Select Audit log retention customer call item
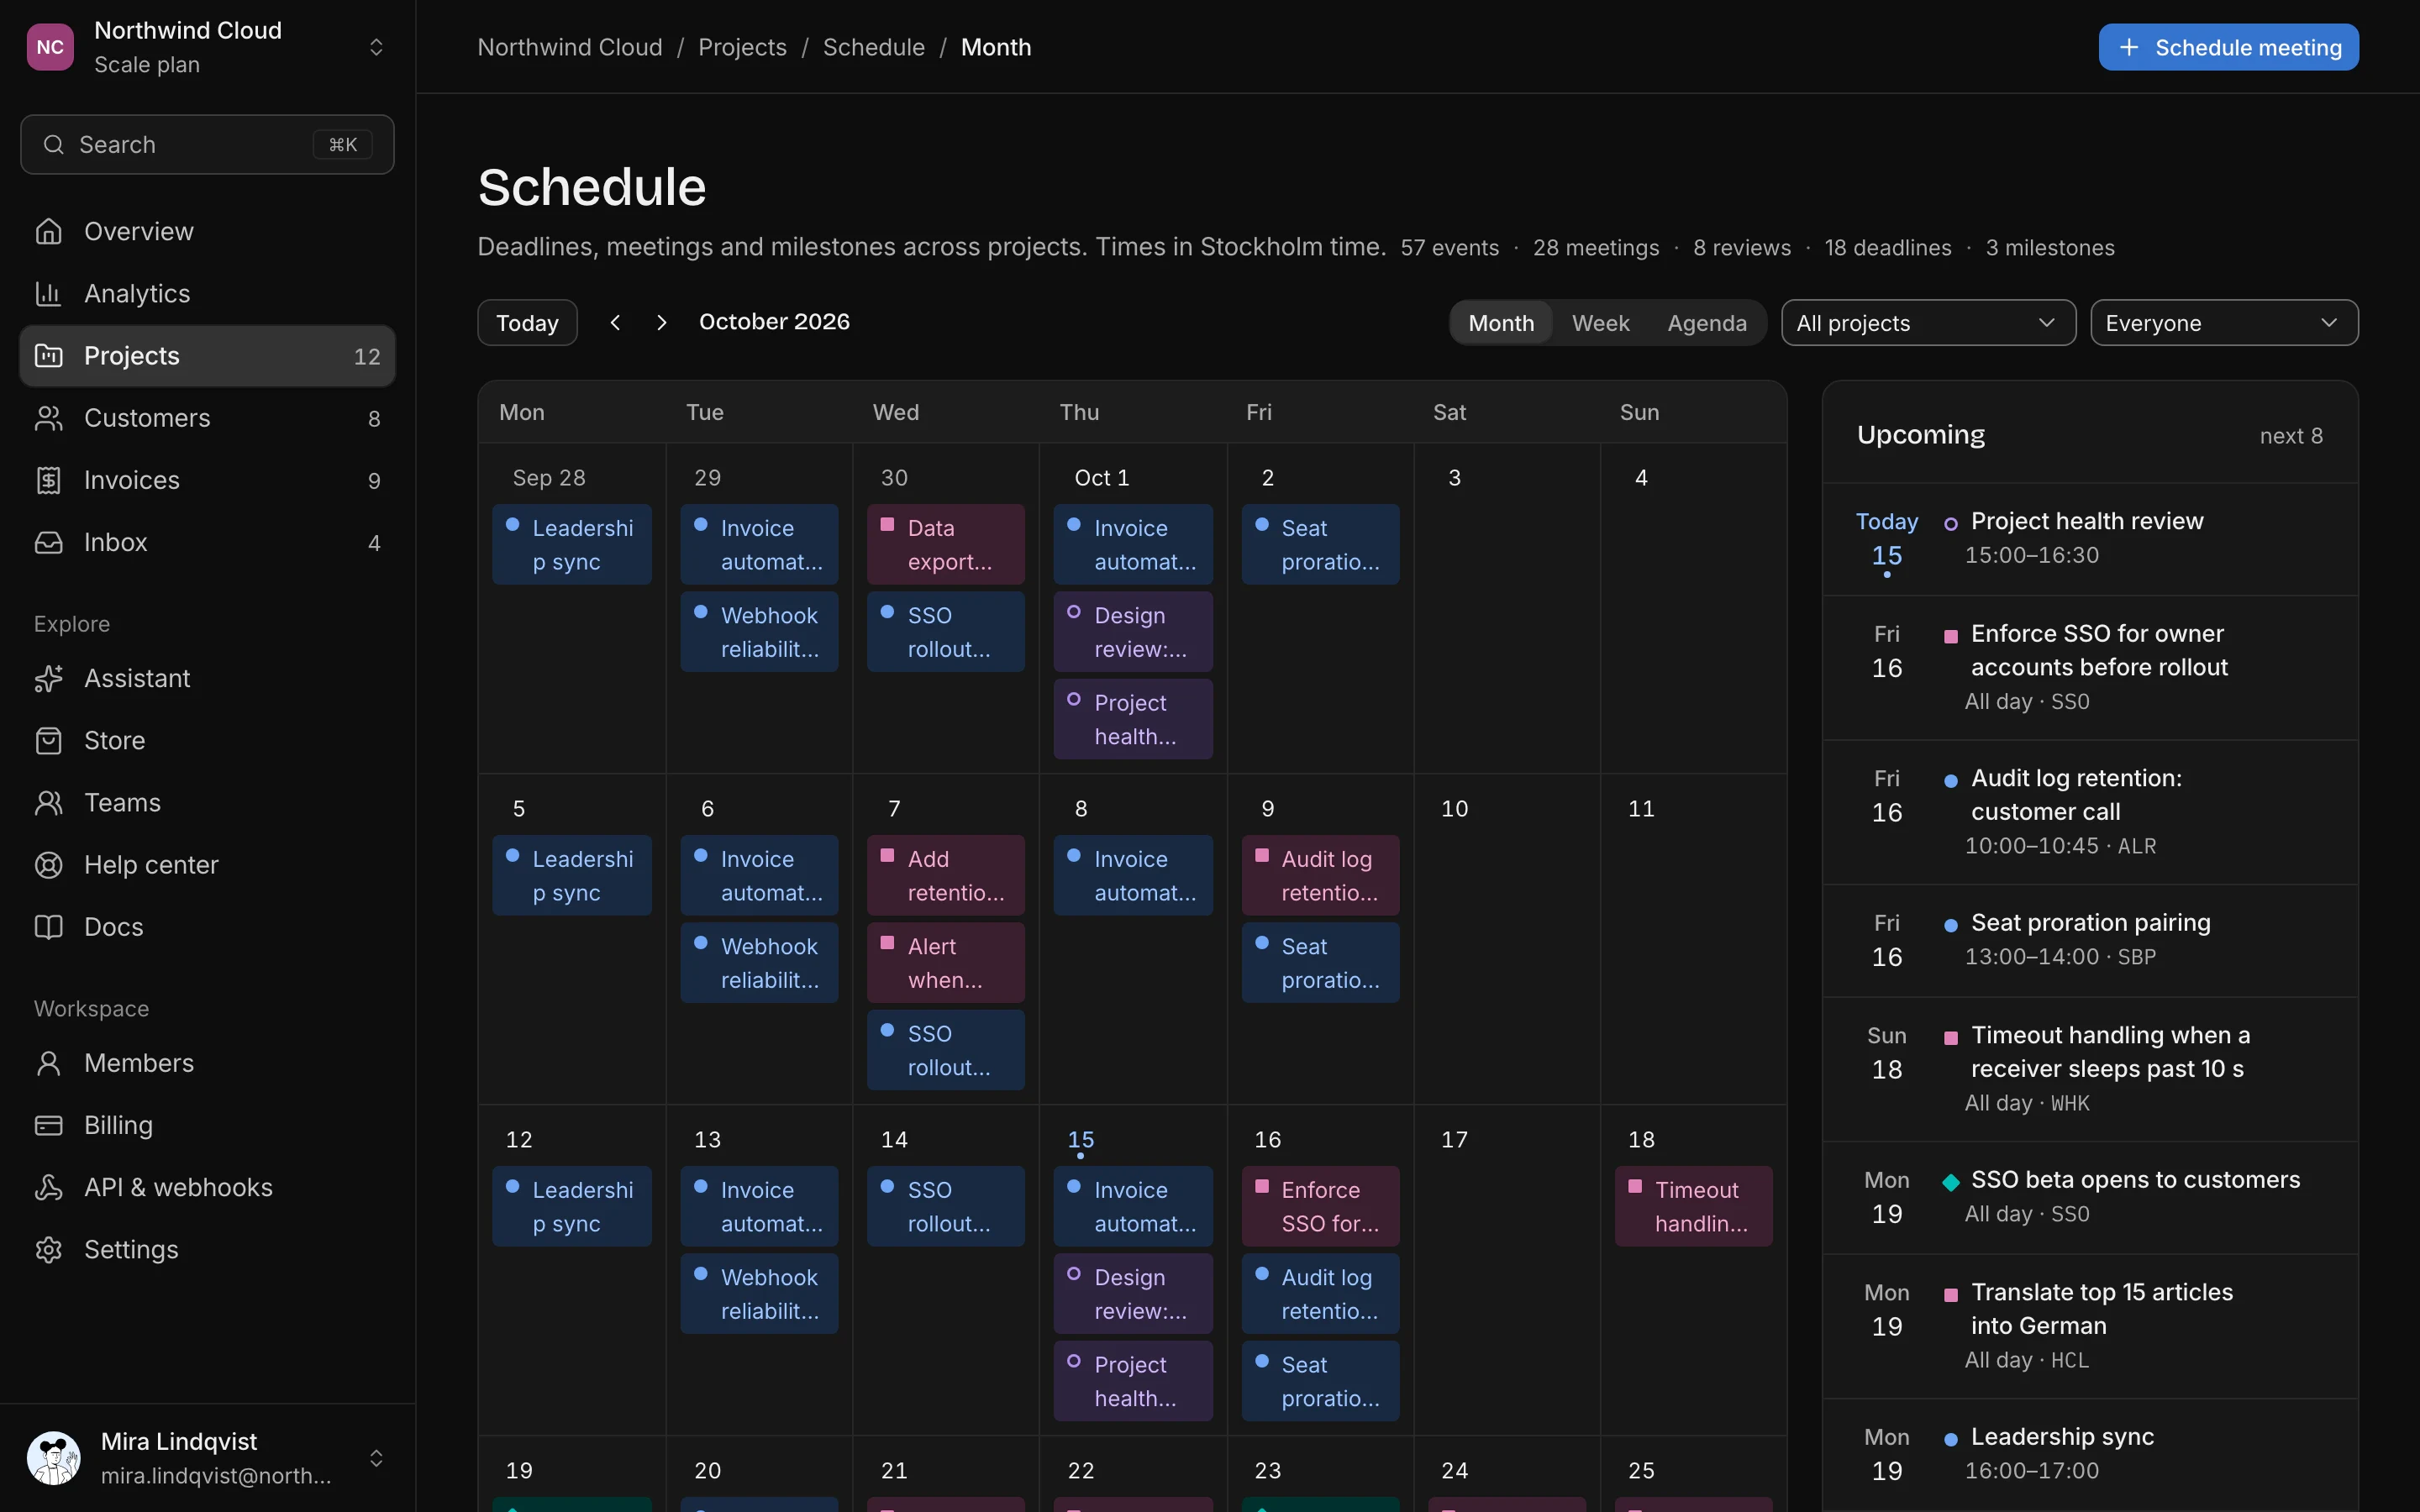Image resolution: width=2420 pixels, height=1512 pixels. point(2090,813)
